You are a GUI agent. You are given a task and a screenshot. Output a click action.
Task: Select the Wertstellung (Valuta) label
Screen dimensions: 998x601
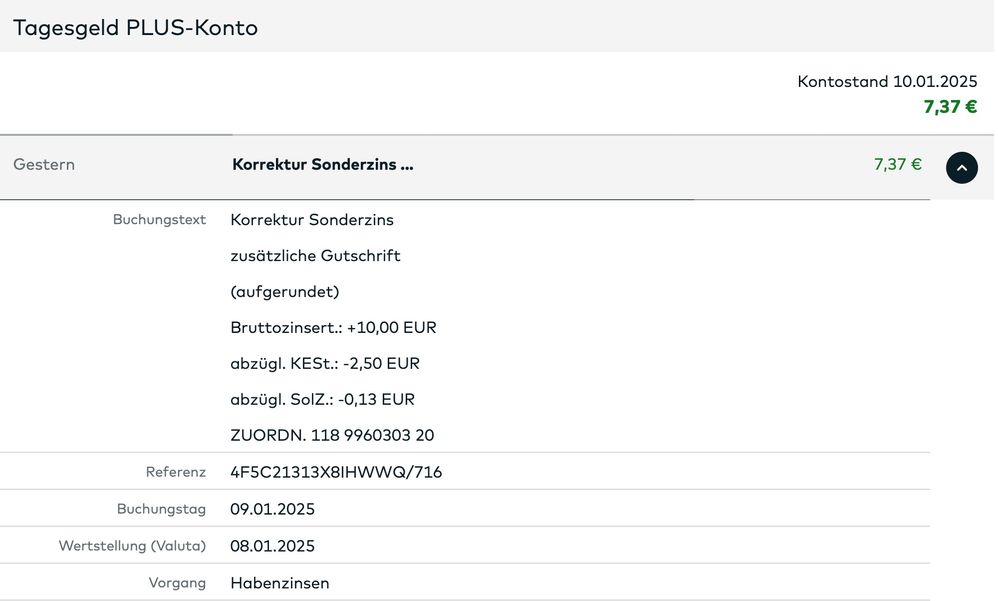[x=133, y=545]
